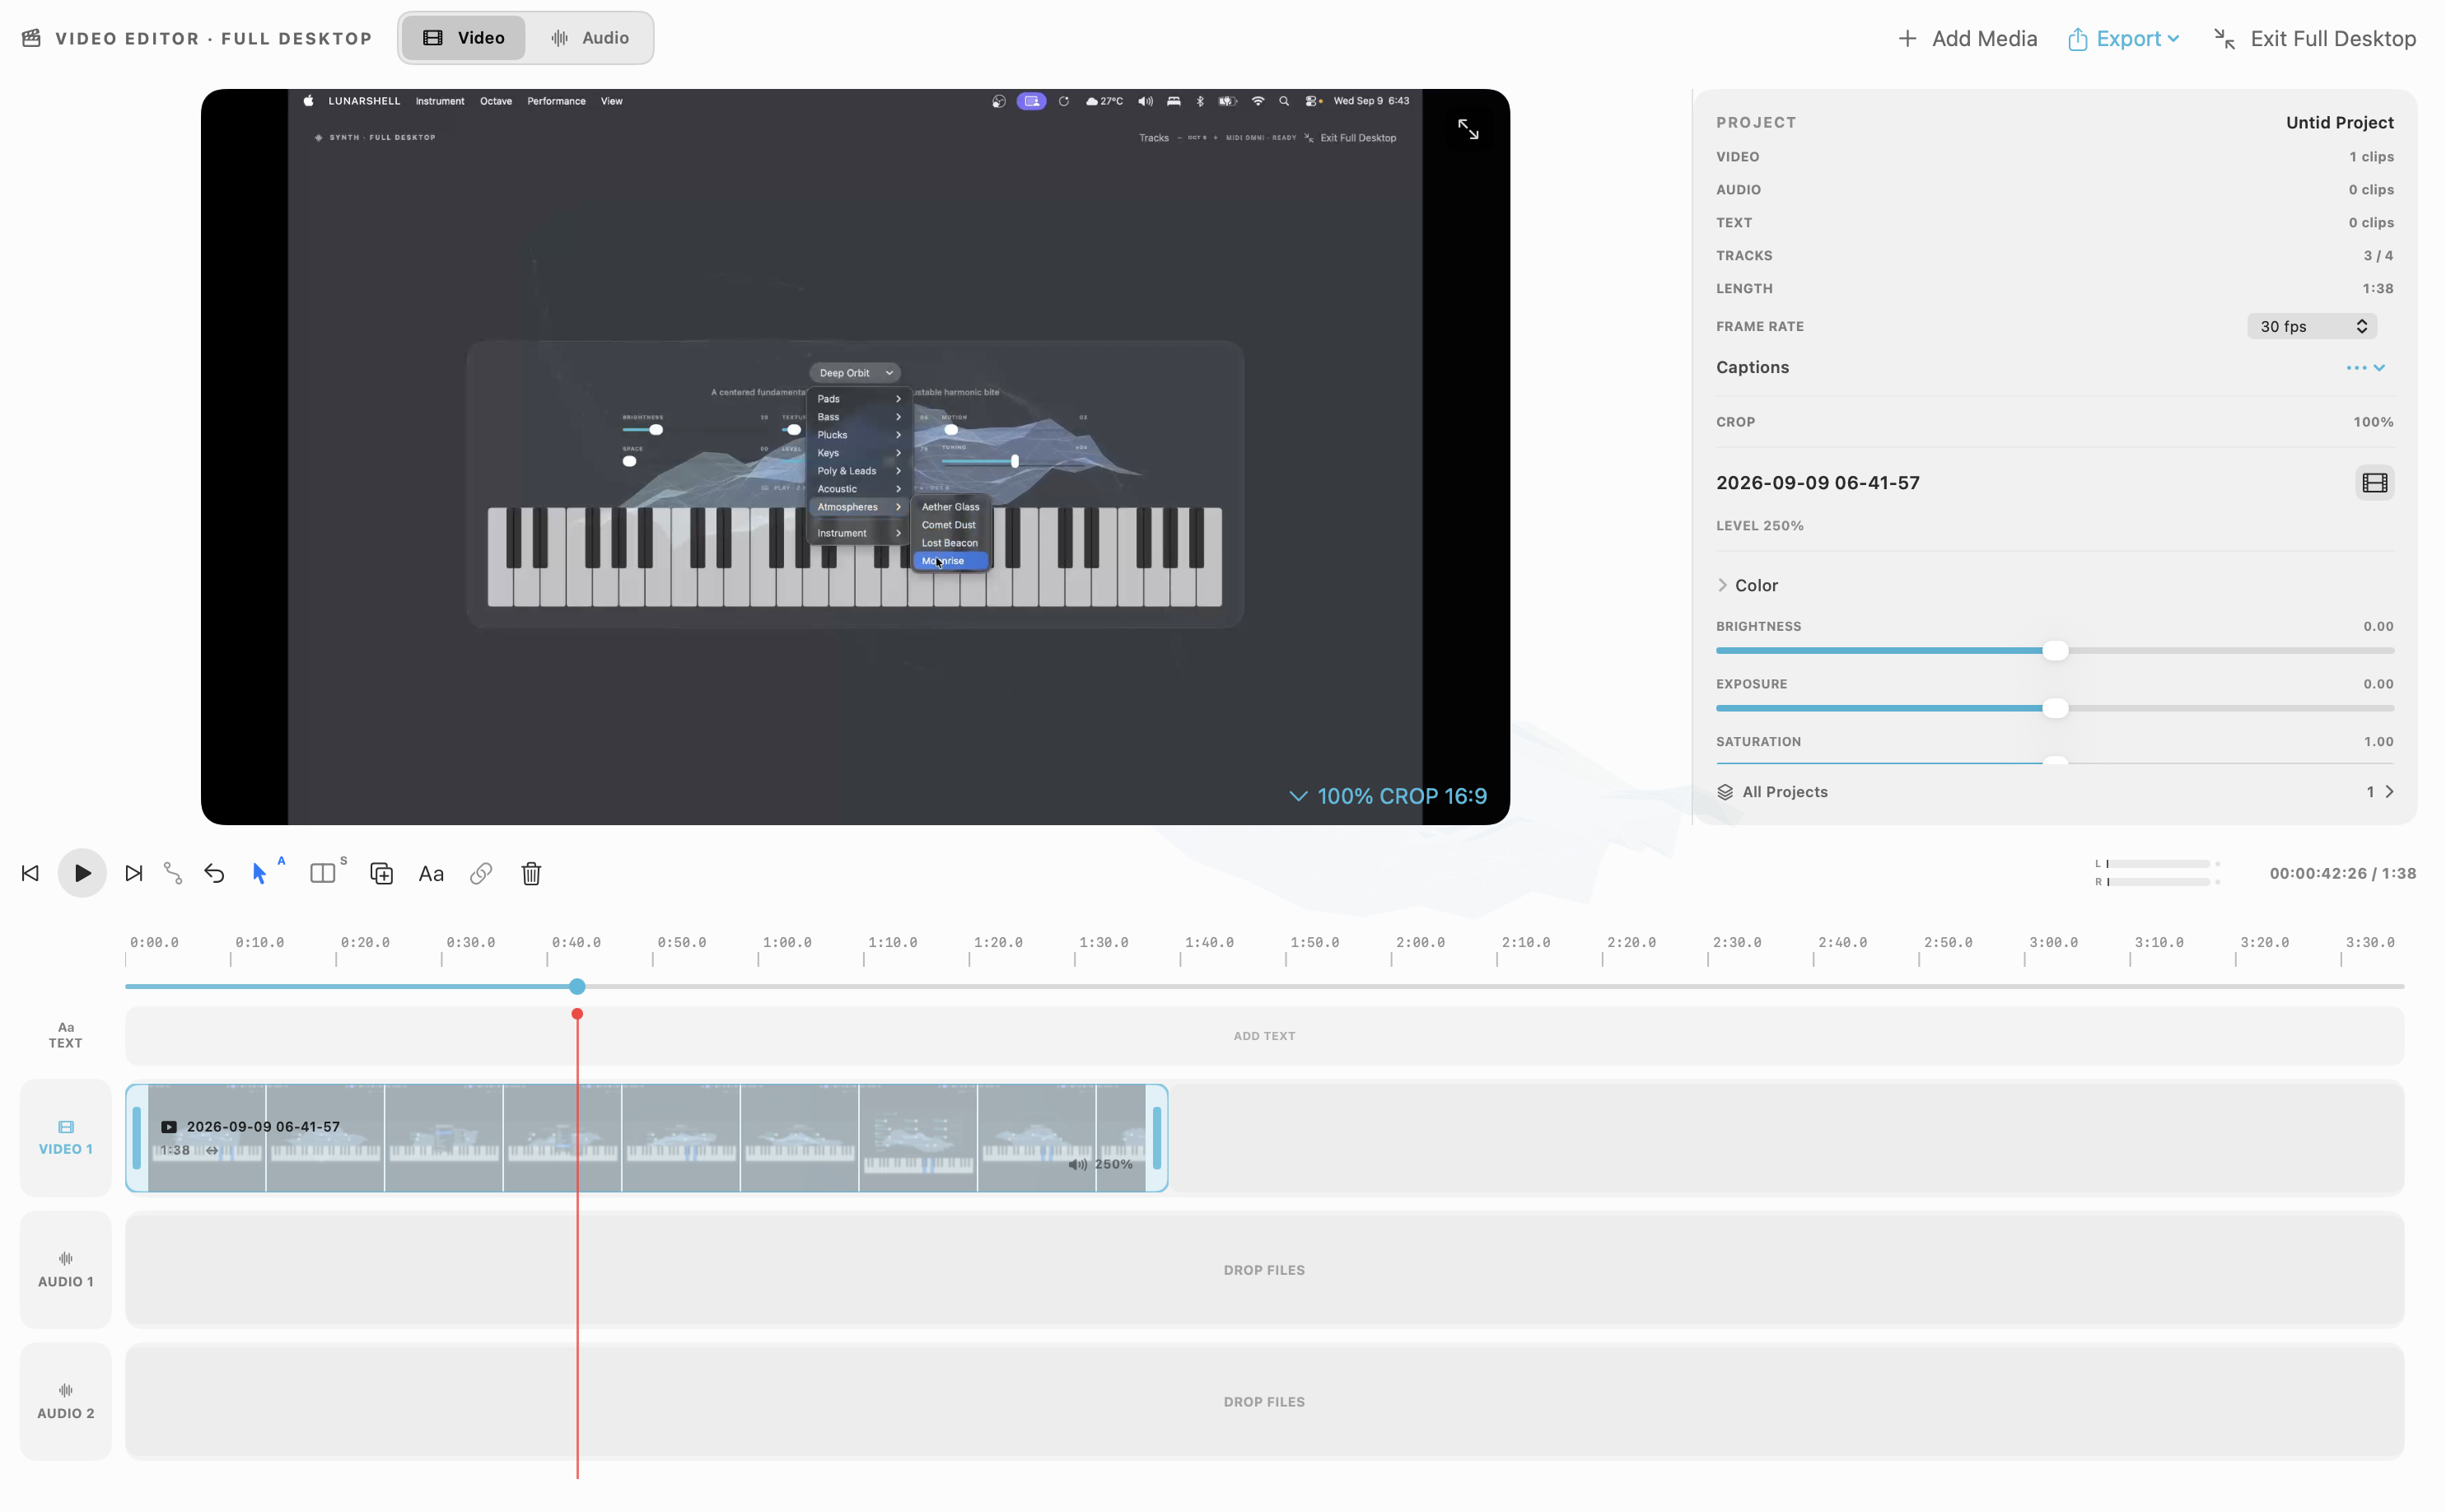Select the arrow pointer tool
The height and width of the screenshot is (1512, 2446).
[x=260, y=873]
